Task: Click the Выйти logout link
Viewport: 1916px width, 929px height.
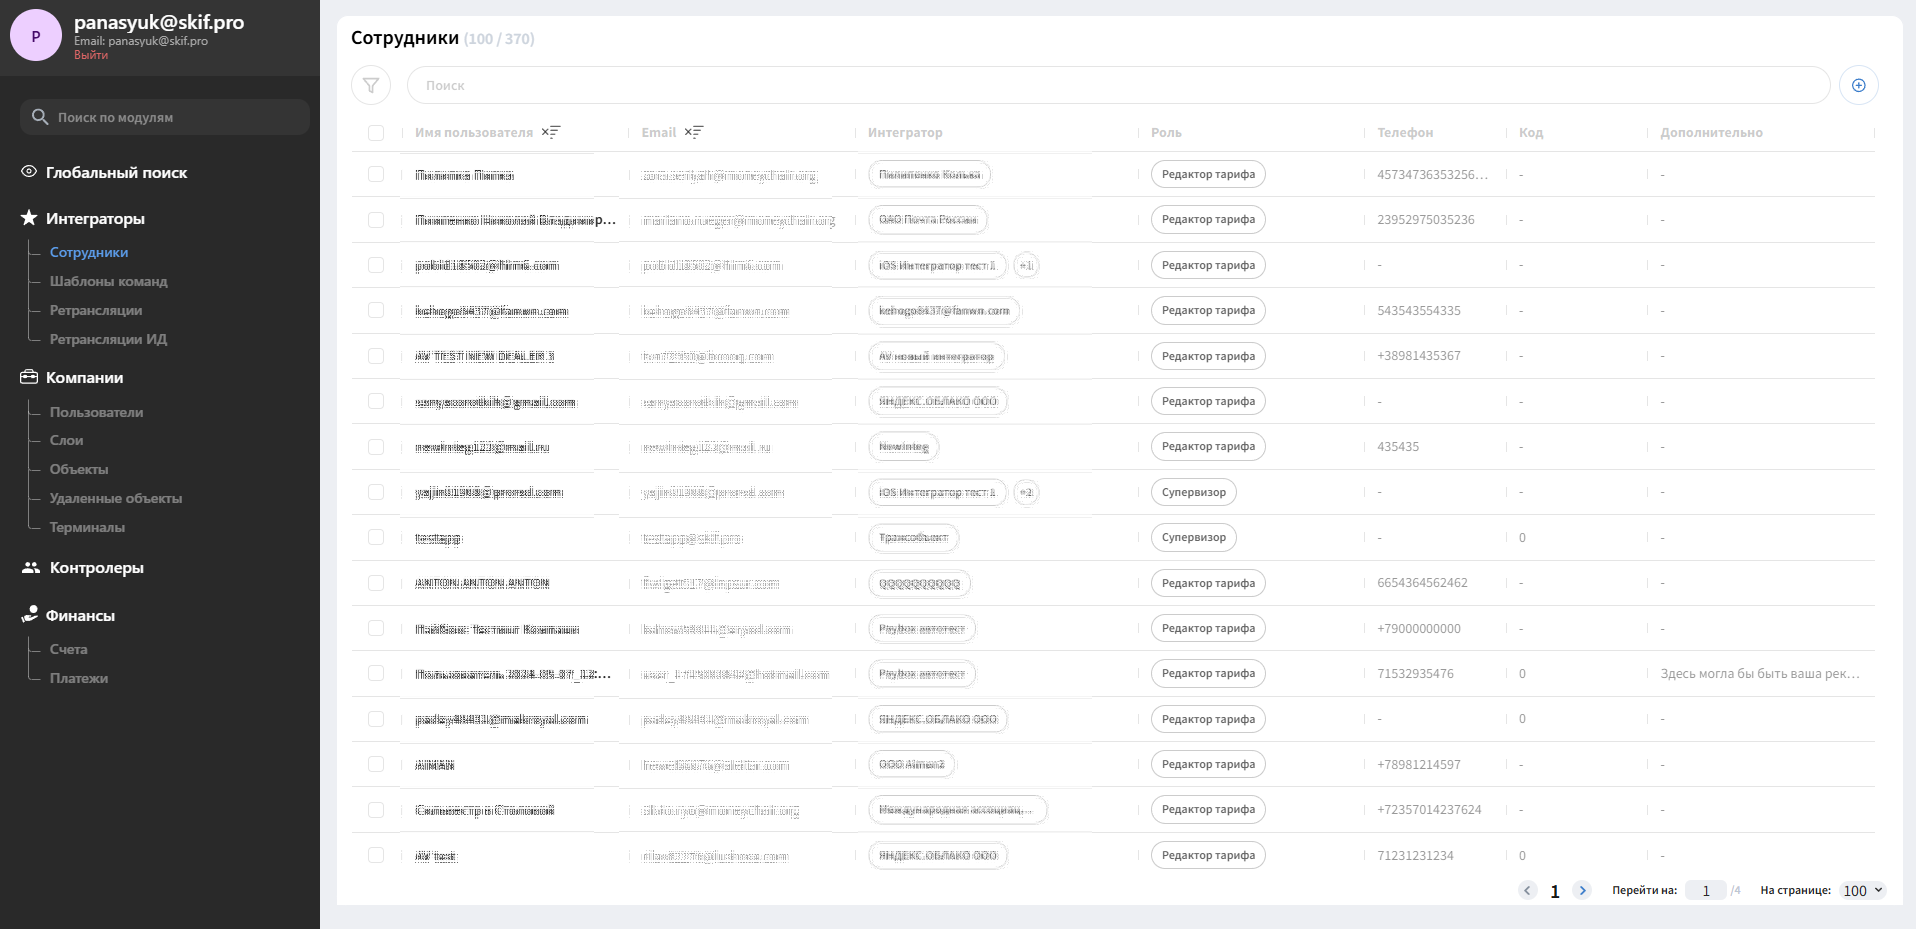Action: click(x=91, y=55)
